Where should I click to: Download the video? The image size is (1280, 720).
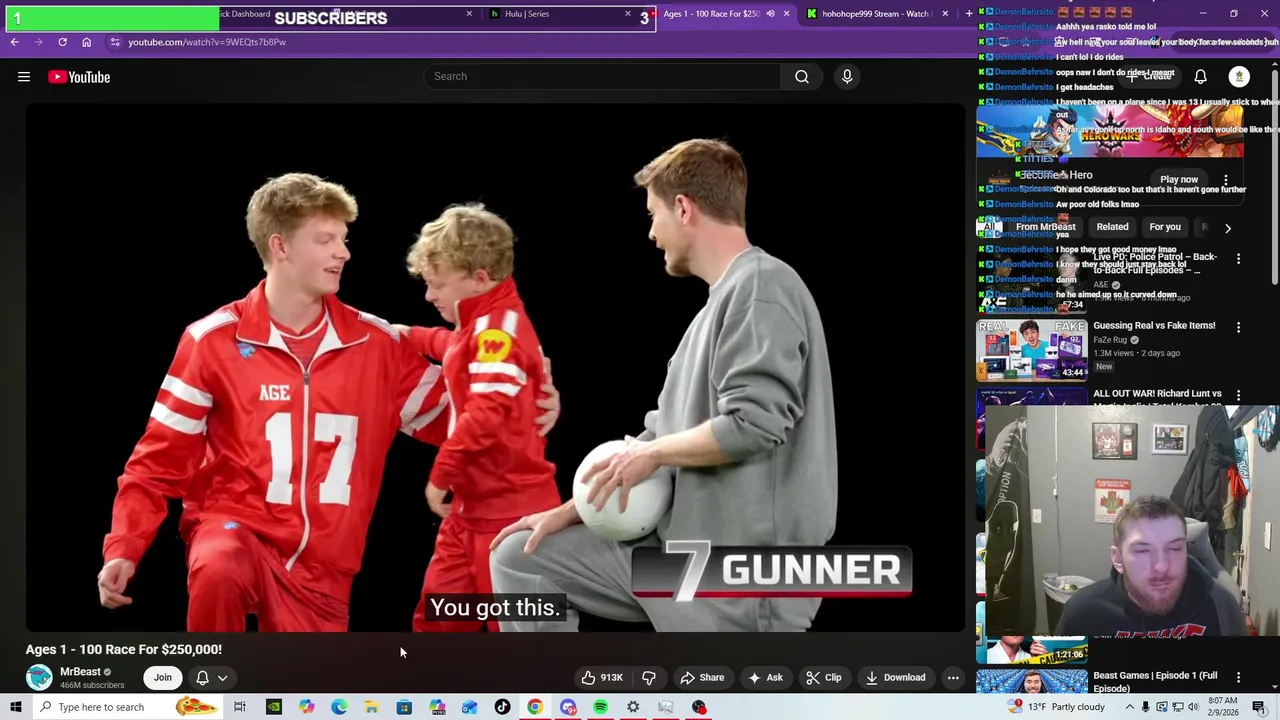click(896, 678)
